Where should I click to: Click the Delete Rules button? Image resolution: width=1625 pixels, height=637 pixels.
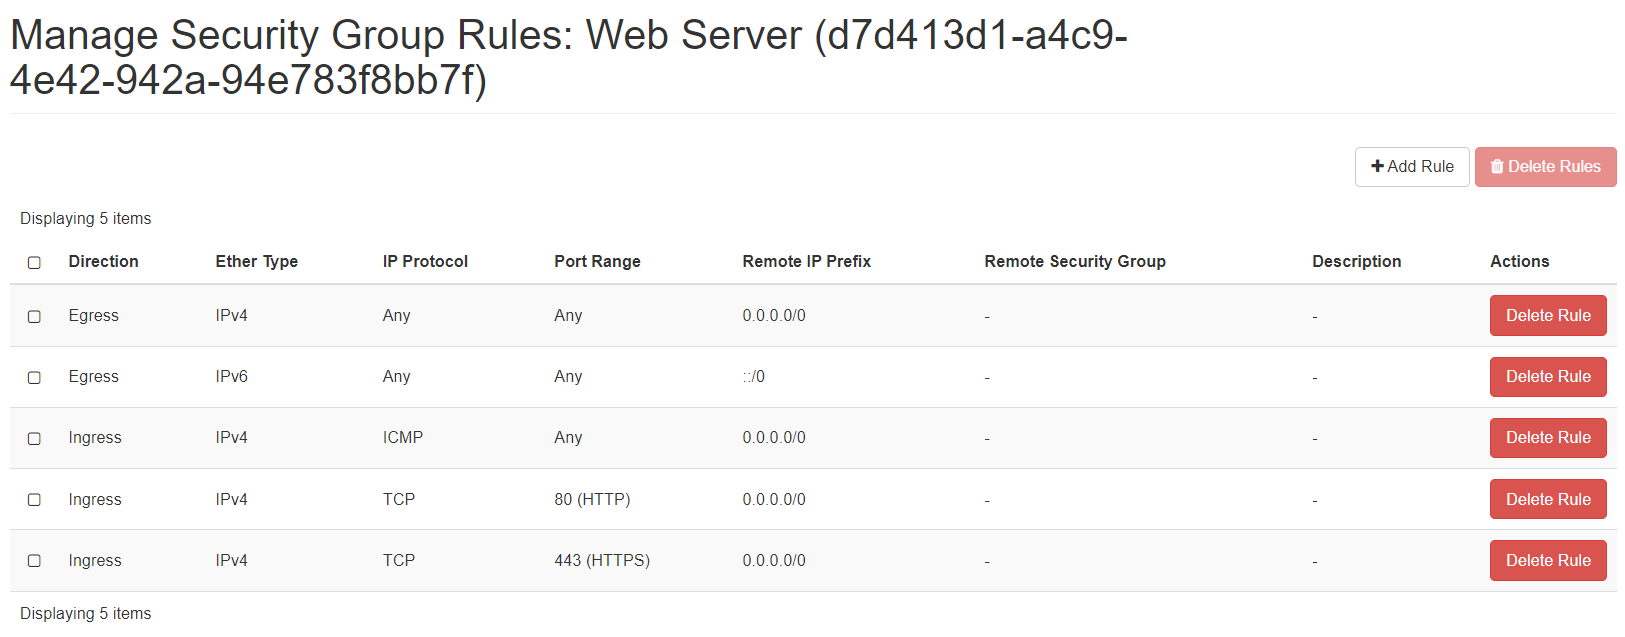click(x=1545, y=167)
